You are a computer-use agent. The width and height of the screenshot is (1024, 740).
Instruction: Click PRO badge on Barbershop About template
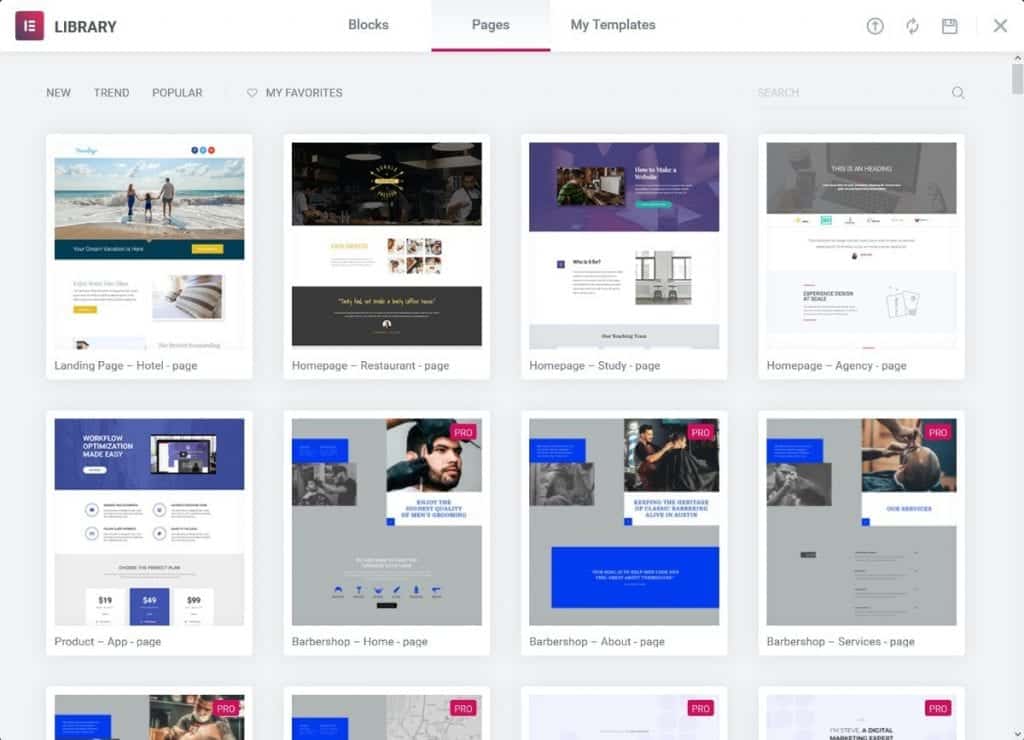click(700, 432)
